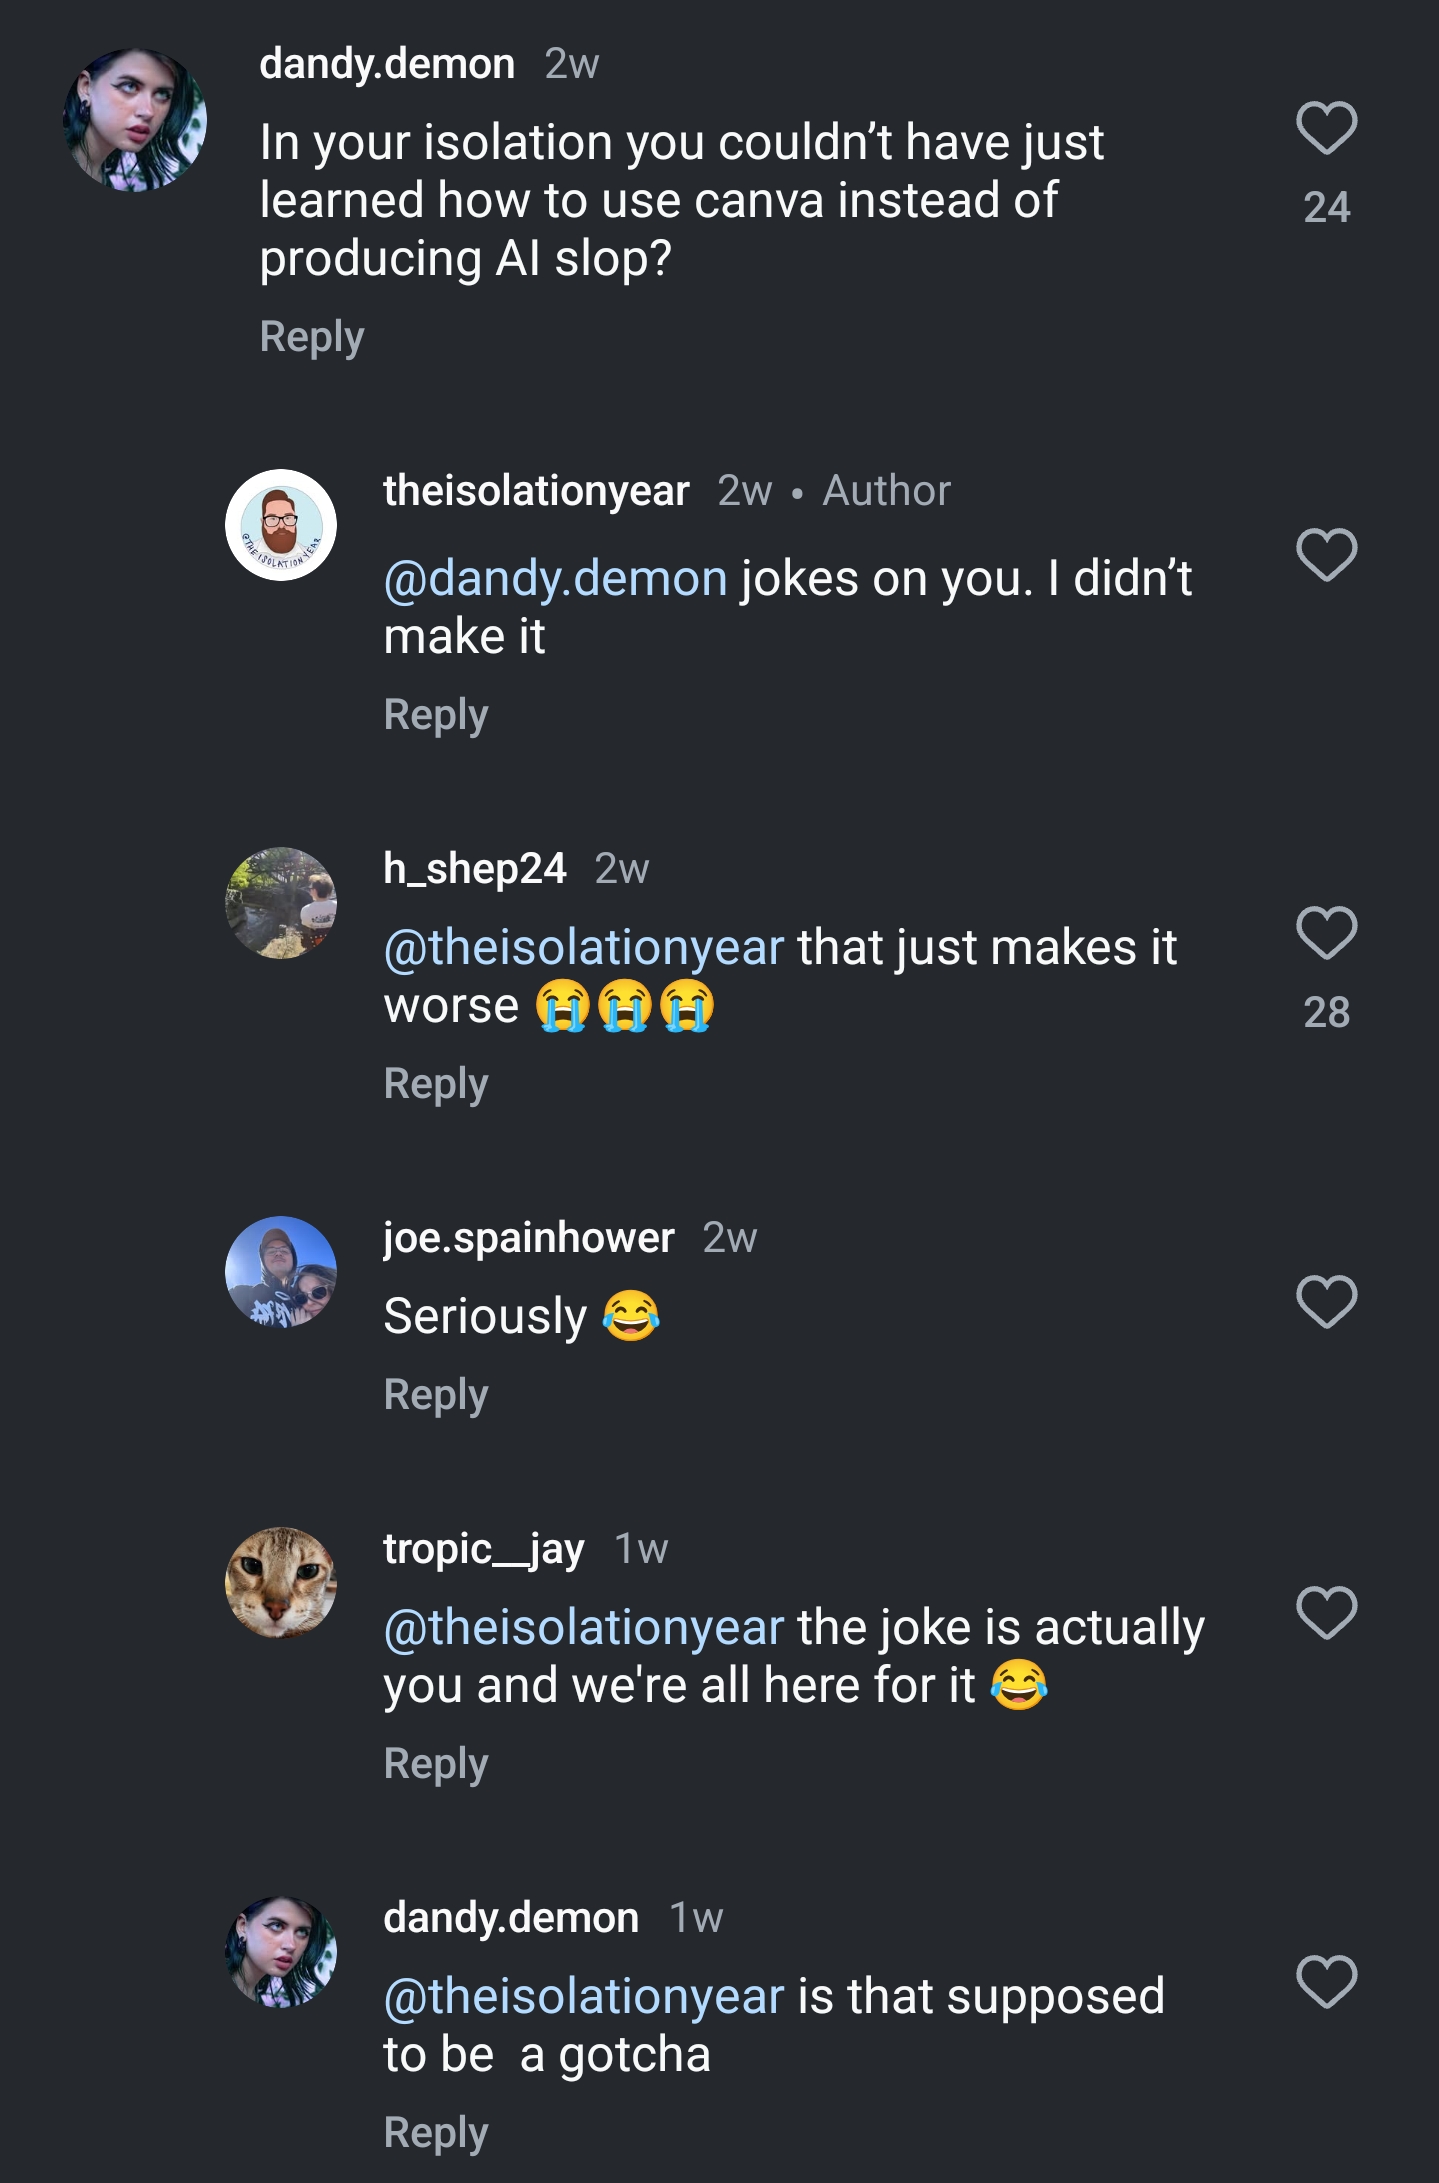Screen dimensions: 1439x2183
Task: Reply to tropic__jay's comment
Action: pyautogui.click(x=436, y=1765)
